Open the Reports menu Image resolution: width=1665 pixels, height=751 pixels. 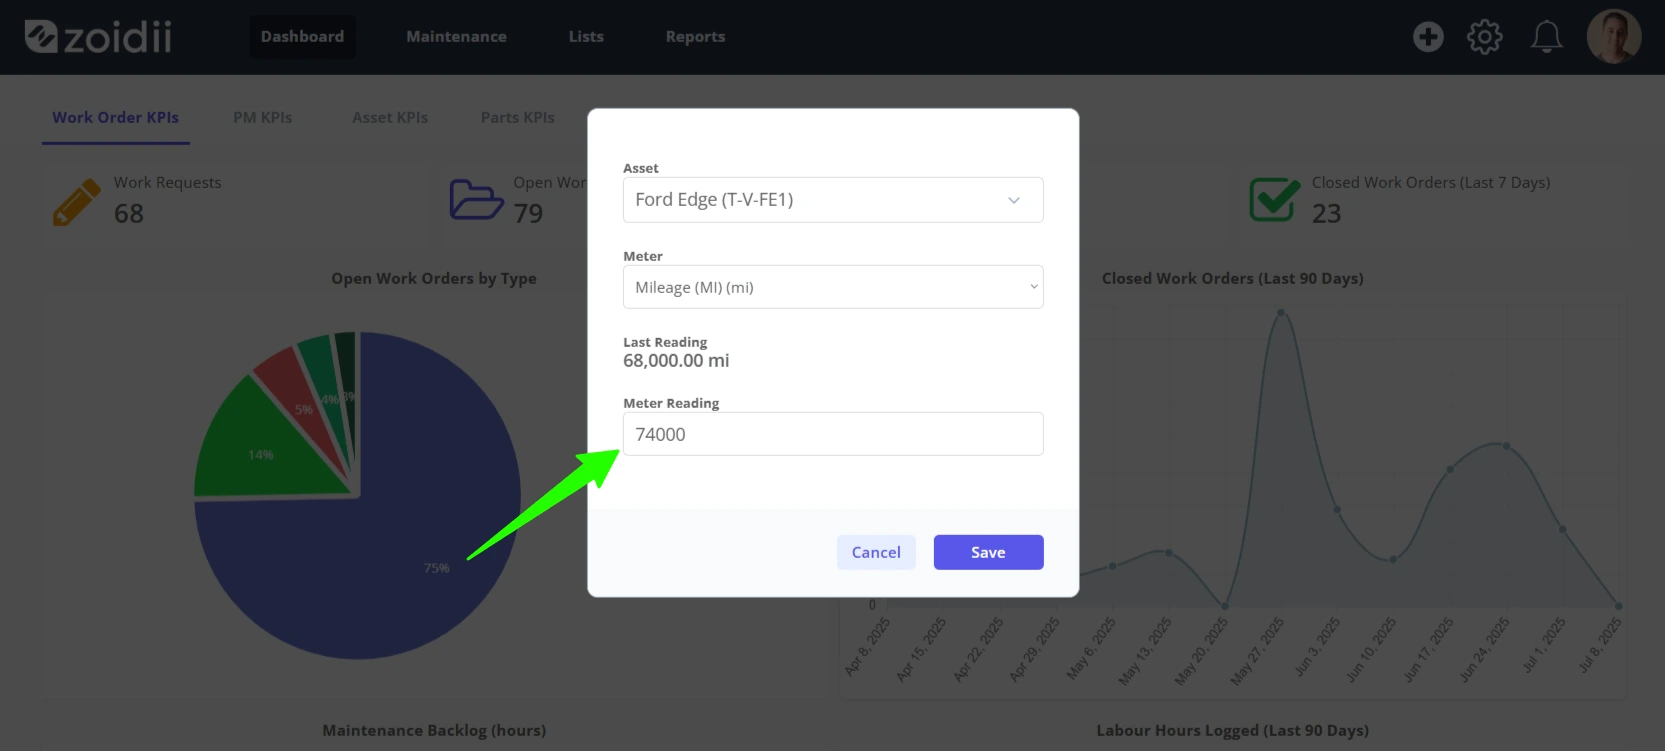[x=695, y=37]
